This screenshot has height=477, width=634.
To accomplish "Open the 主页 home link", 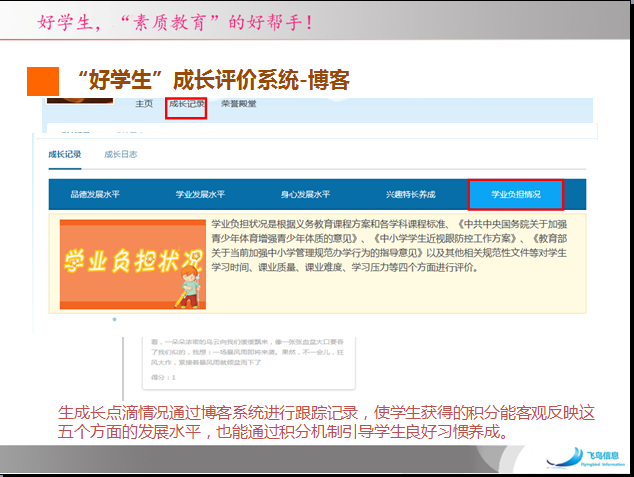I will [x=144, y=104].
